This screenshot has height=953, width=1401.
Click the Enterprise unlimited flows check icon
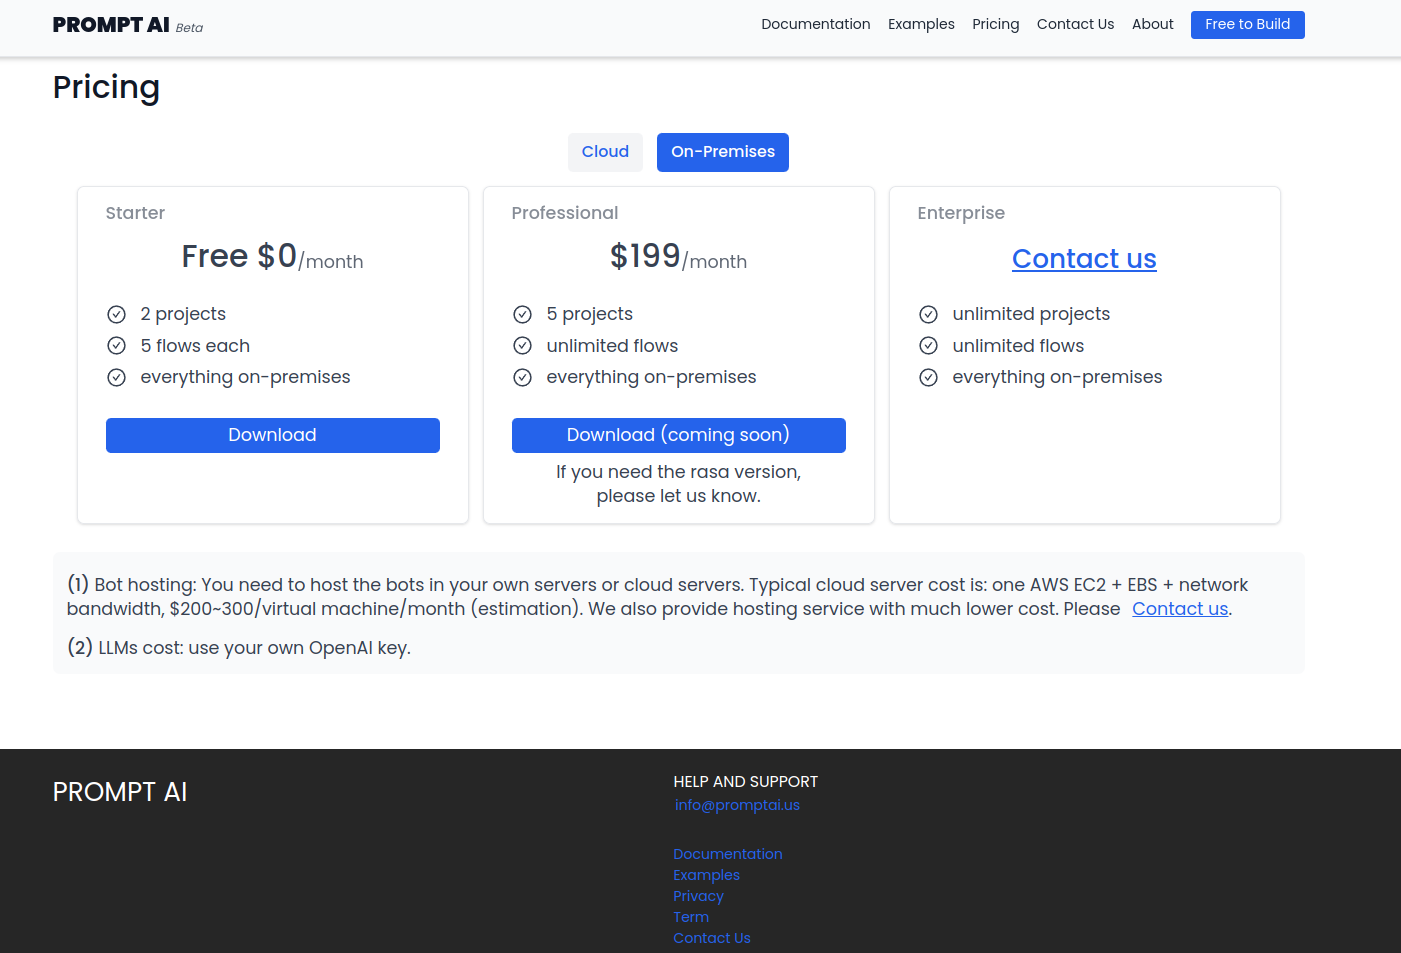click(x=929, y=346)
